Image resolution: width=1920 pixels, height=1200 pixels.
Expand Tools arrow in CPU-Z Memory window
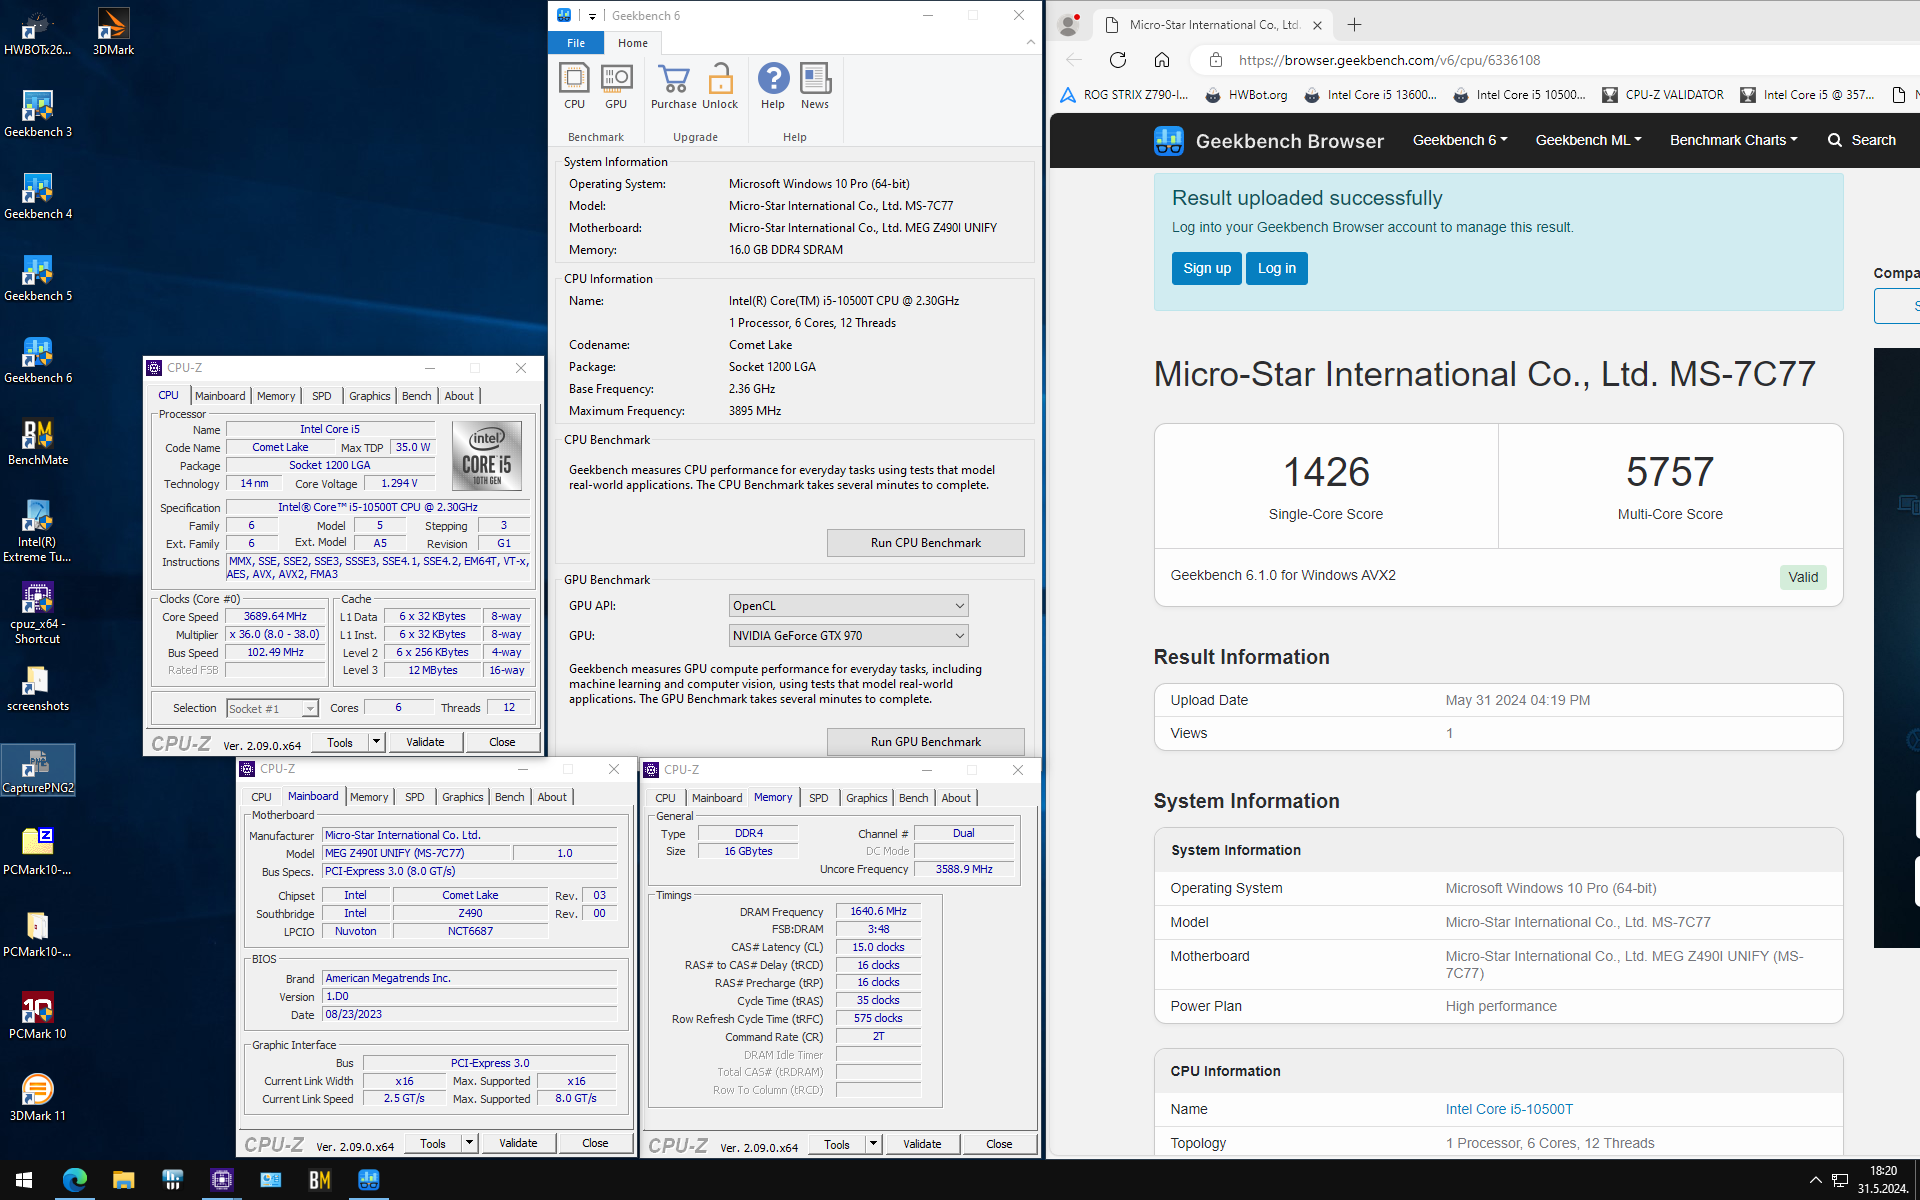(874, 1144)
